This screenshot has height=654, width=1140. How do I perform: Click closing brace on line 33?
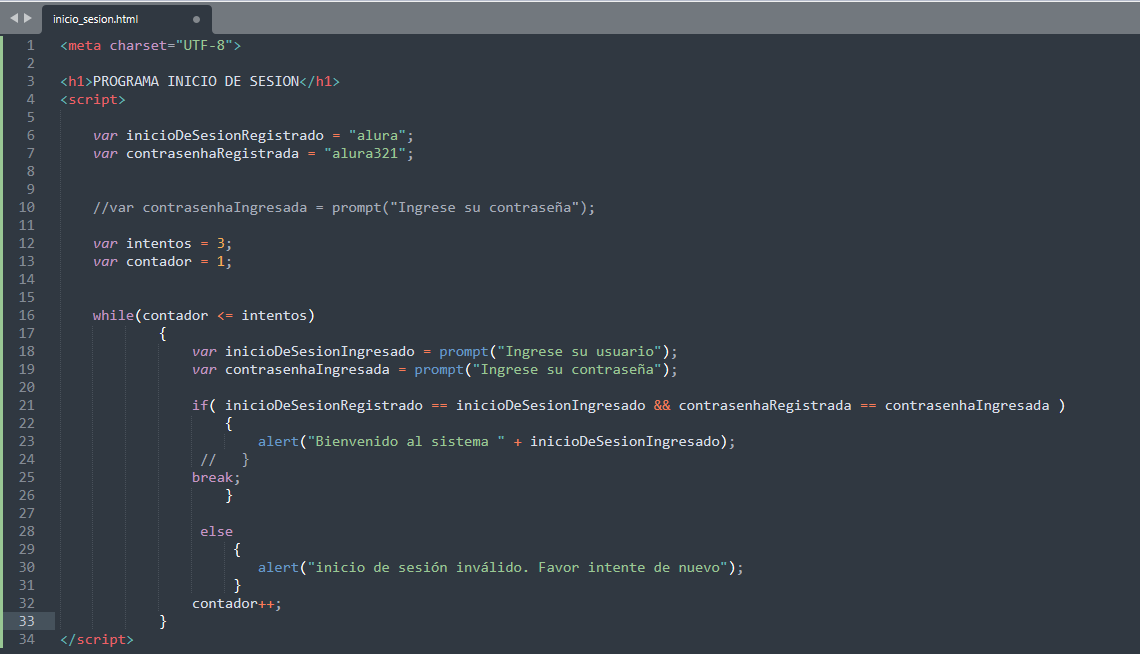pyautogui.click(x=163, y=621)
